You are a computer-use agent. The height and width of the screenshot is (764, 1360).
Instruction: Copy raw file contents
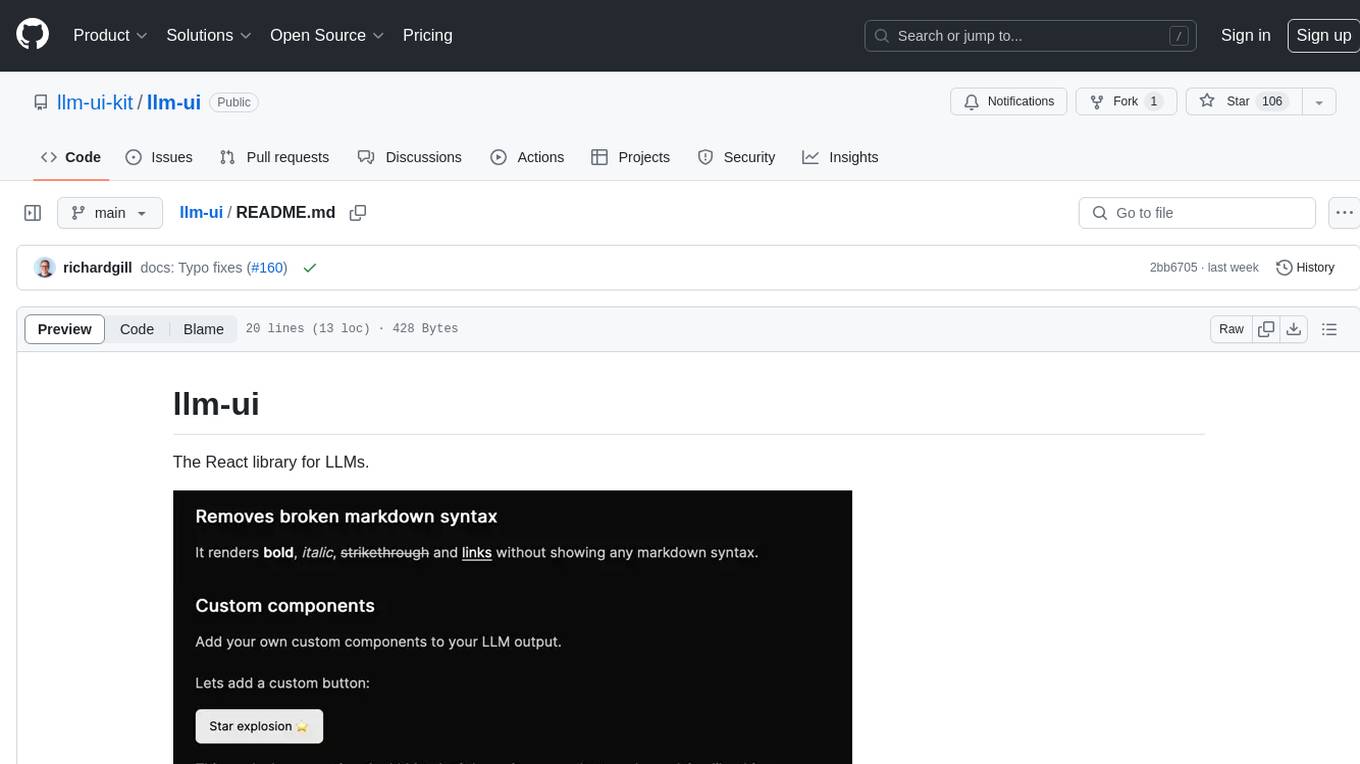[x=1266, y=329]
